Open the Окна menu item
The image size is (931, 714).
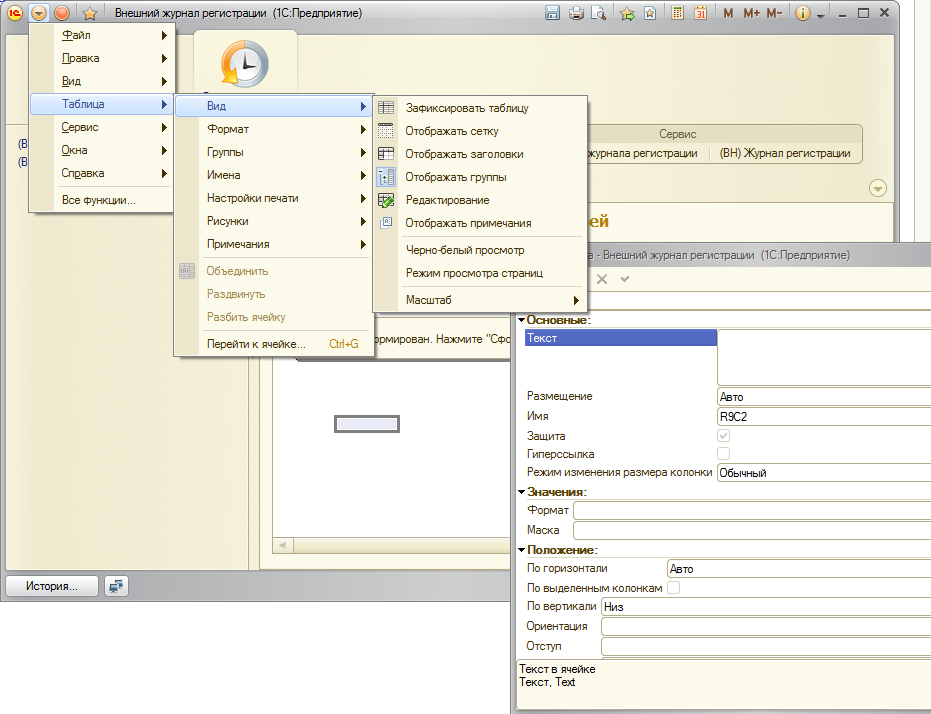(x=102, y=150)
